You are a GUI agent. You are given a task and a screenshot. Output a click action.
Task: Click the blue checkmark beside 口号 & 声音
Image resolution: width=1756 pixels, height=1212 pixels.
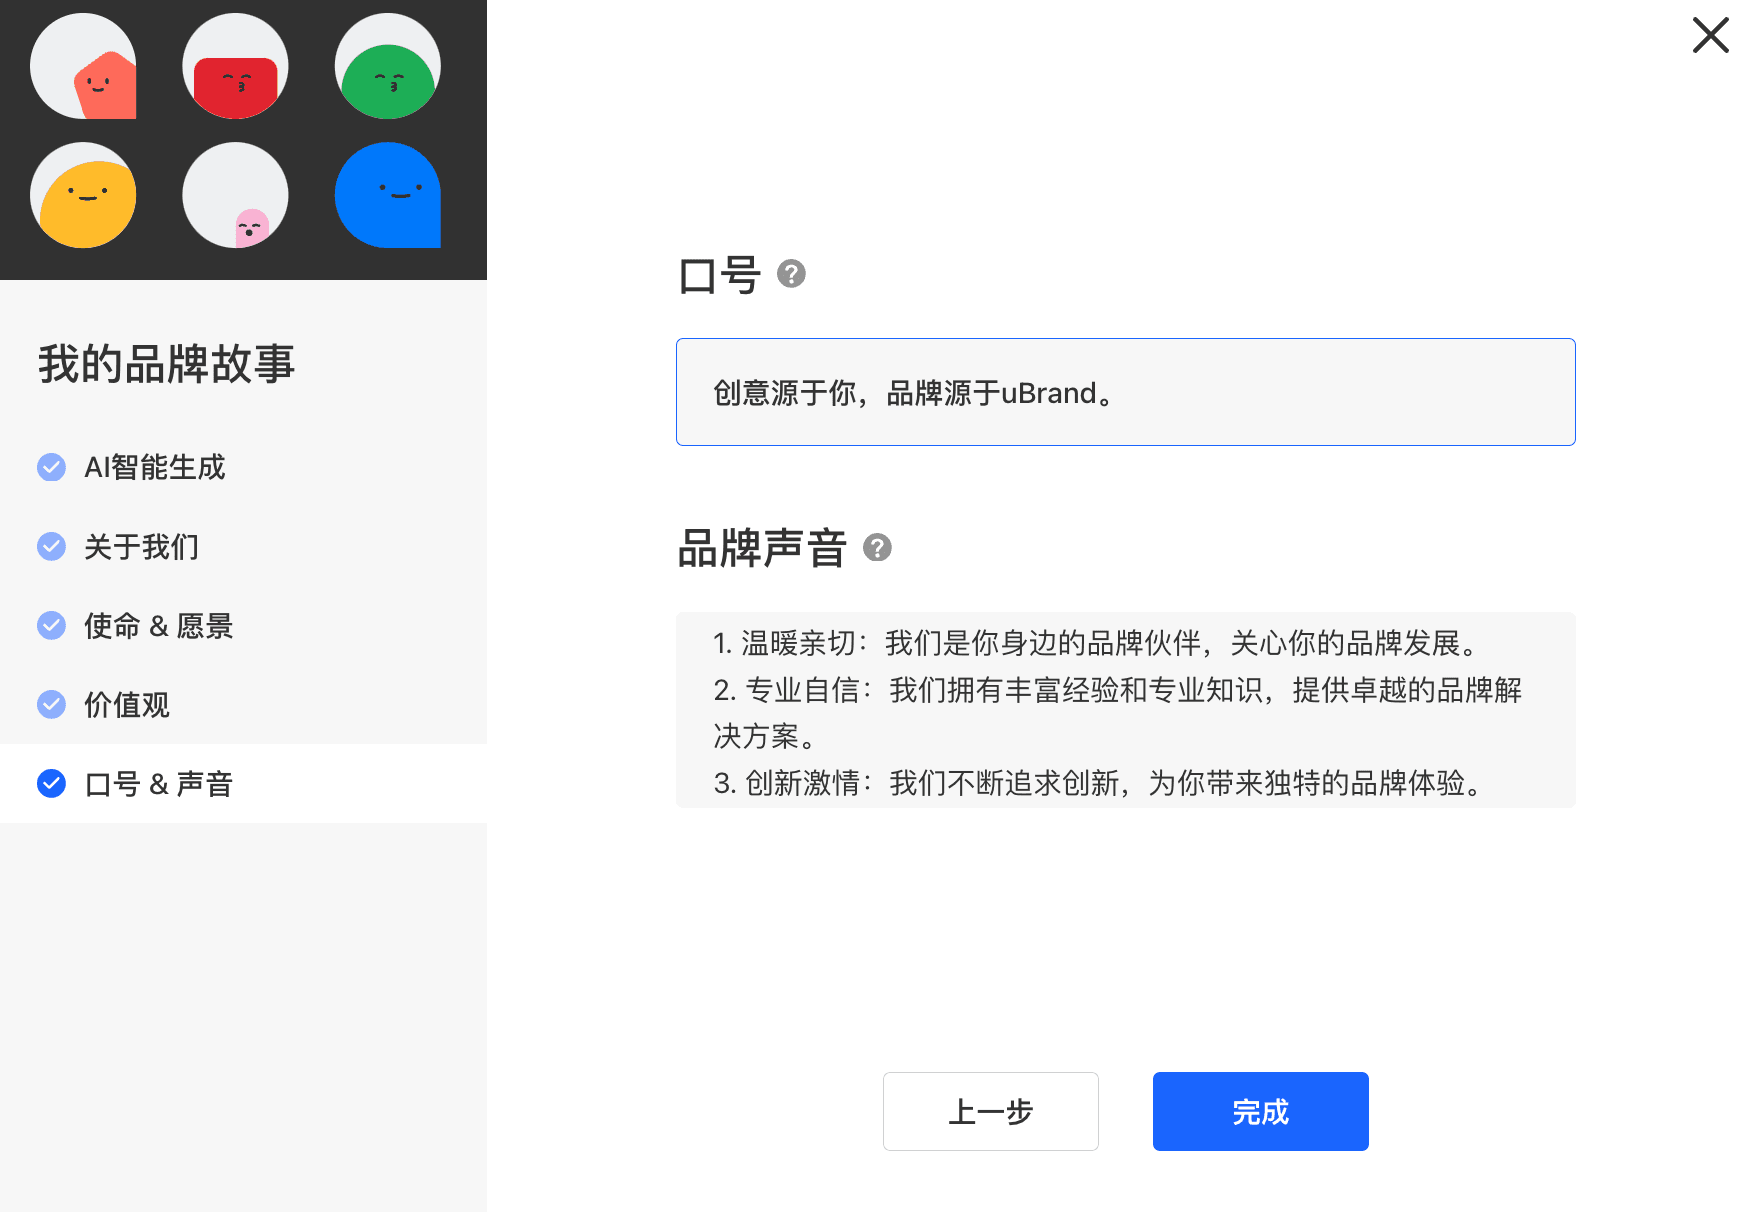pyautogui.click(x=52, y=783)
